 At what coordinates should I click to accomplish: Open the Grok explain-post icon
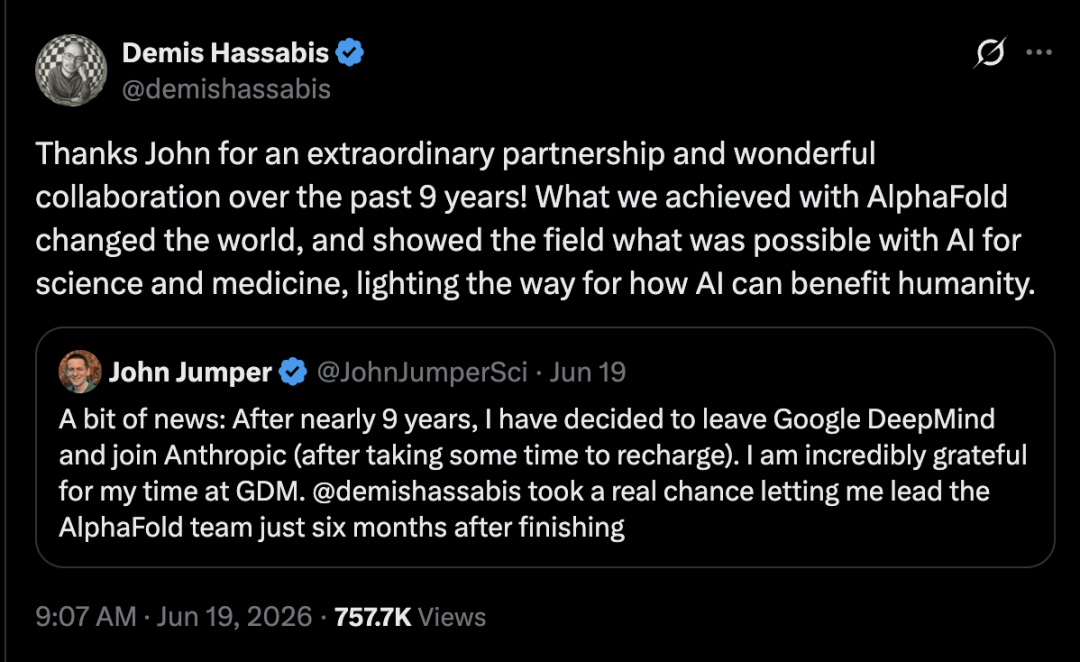(990, 52)
